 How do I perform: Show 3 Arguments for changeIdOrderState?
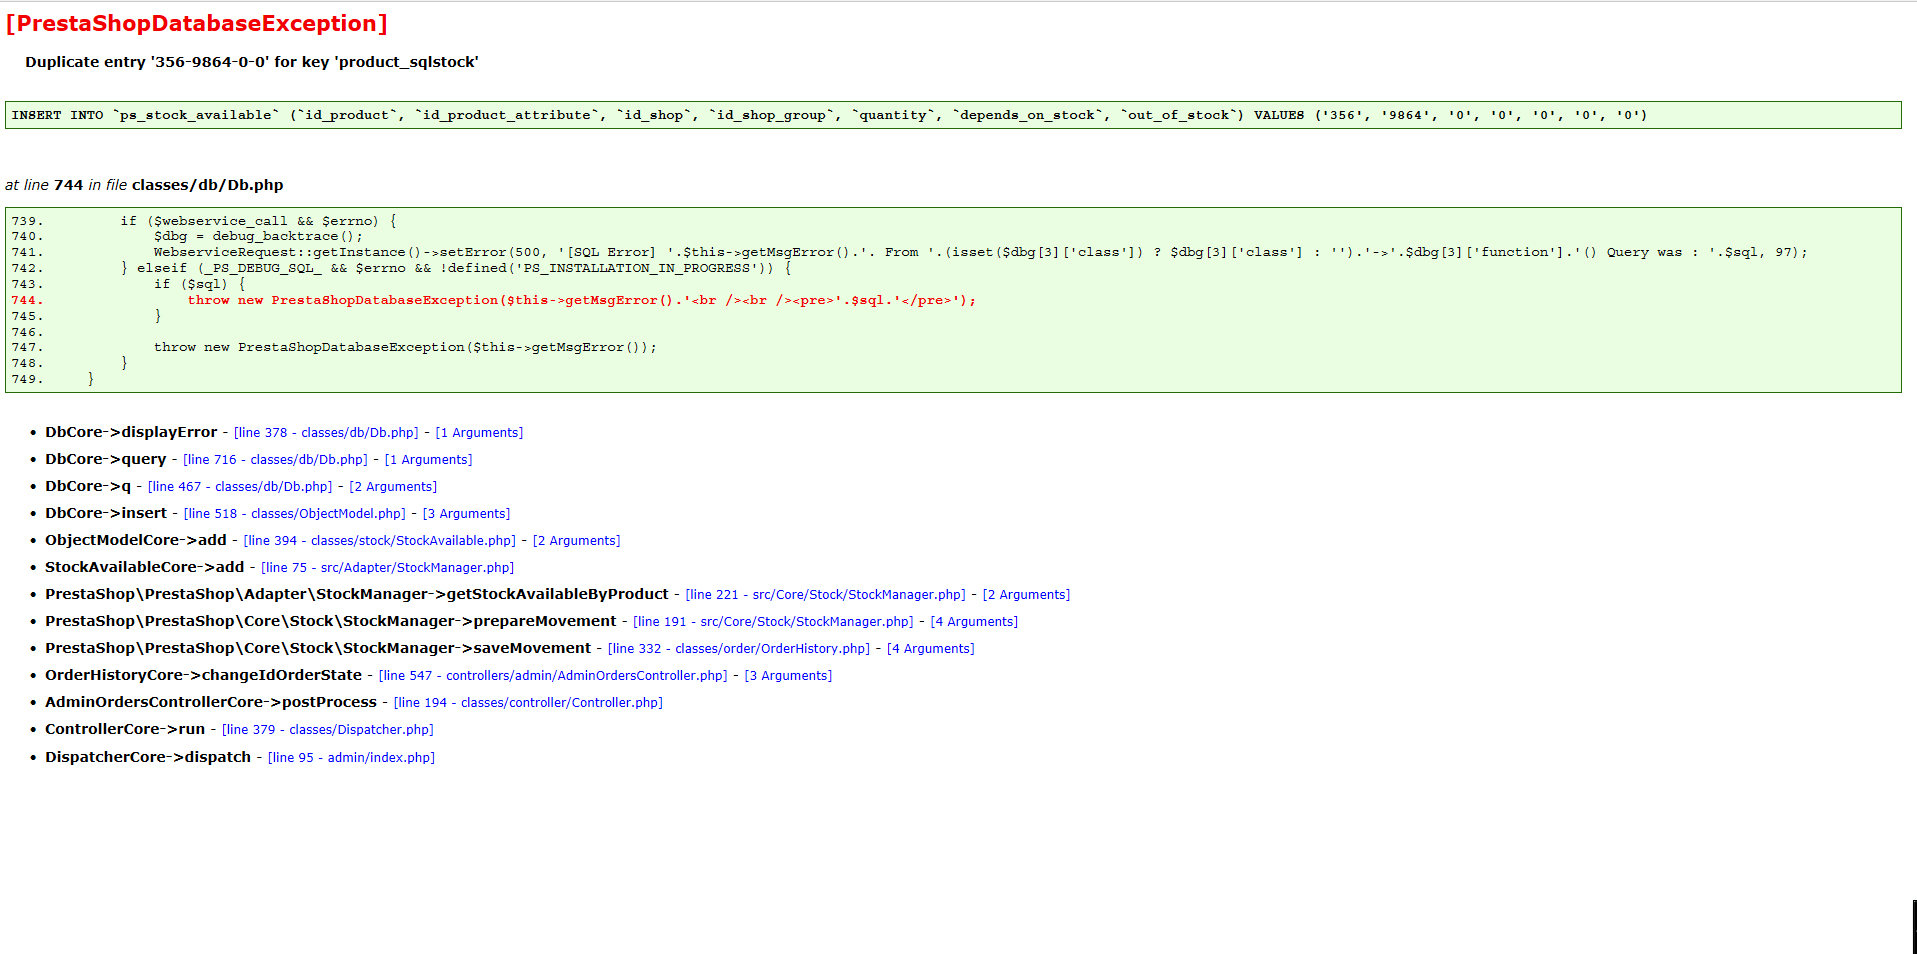(x=788, y=676)
